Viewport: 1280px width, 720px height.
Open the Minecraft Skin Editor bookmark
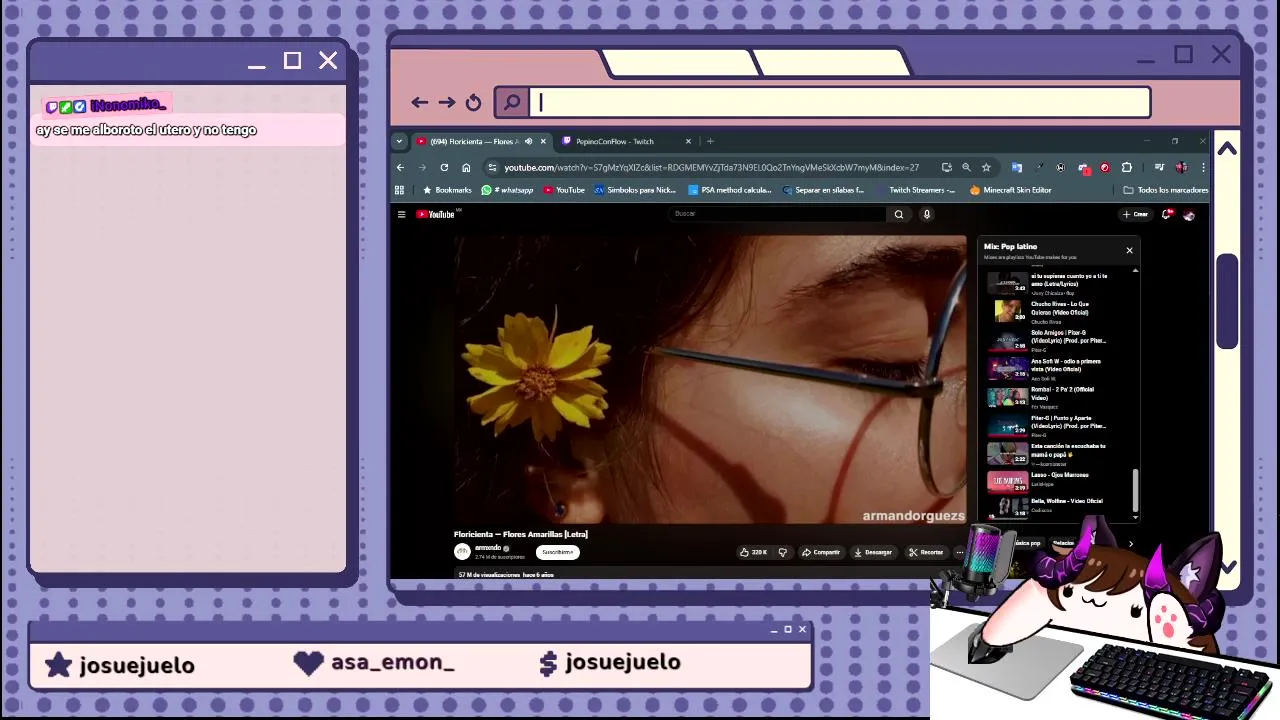(x=1010, y=190)
